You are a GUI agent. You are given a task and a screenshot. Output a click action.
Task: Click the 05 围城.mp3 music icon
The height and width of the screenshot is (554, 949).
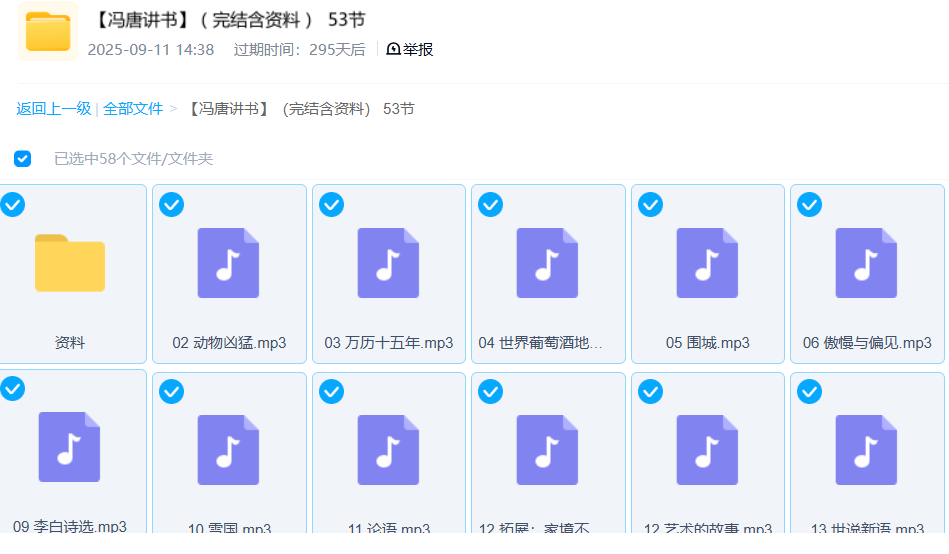(707, 263)
